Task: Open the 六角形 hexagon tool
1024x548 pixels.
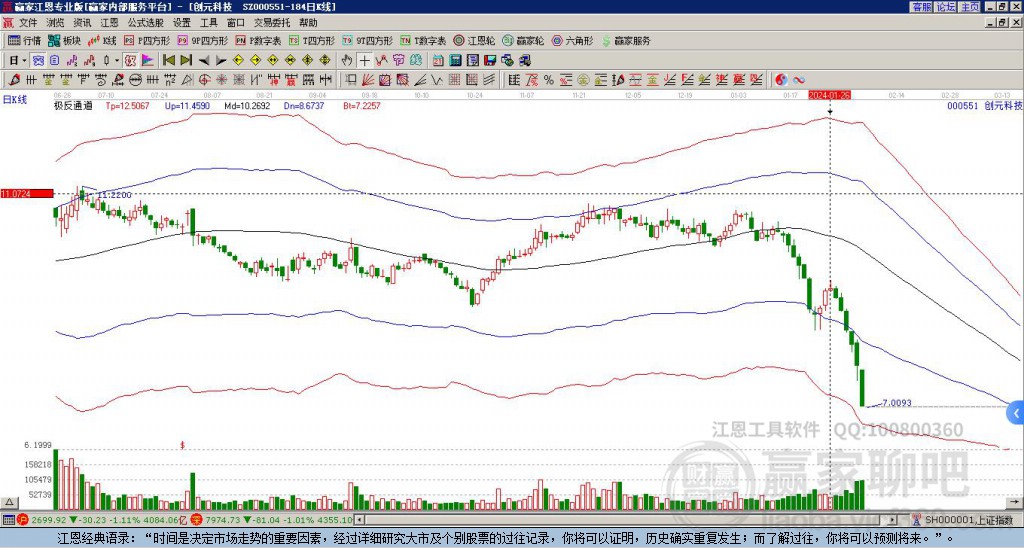Action: 572,40
